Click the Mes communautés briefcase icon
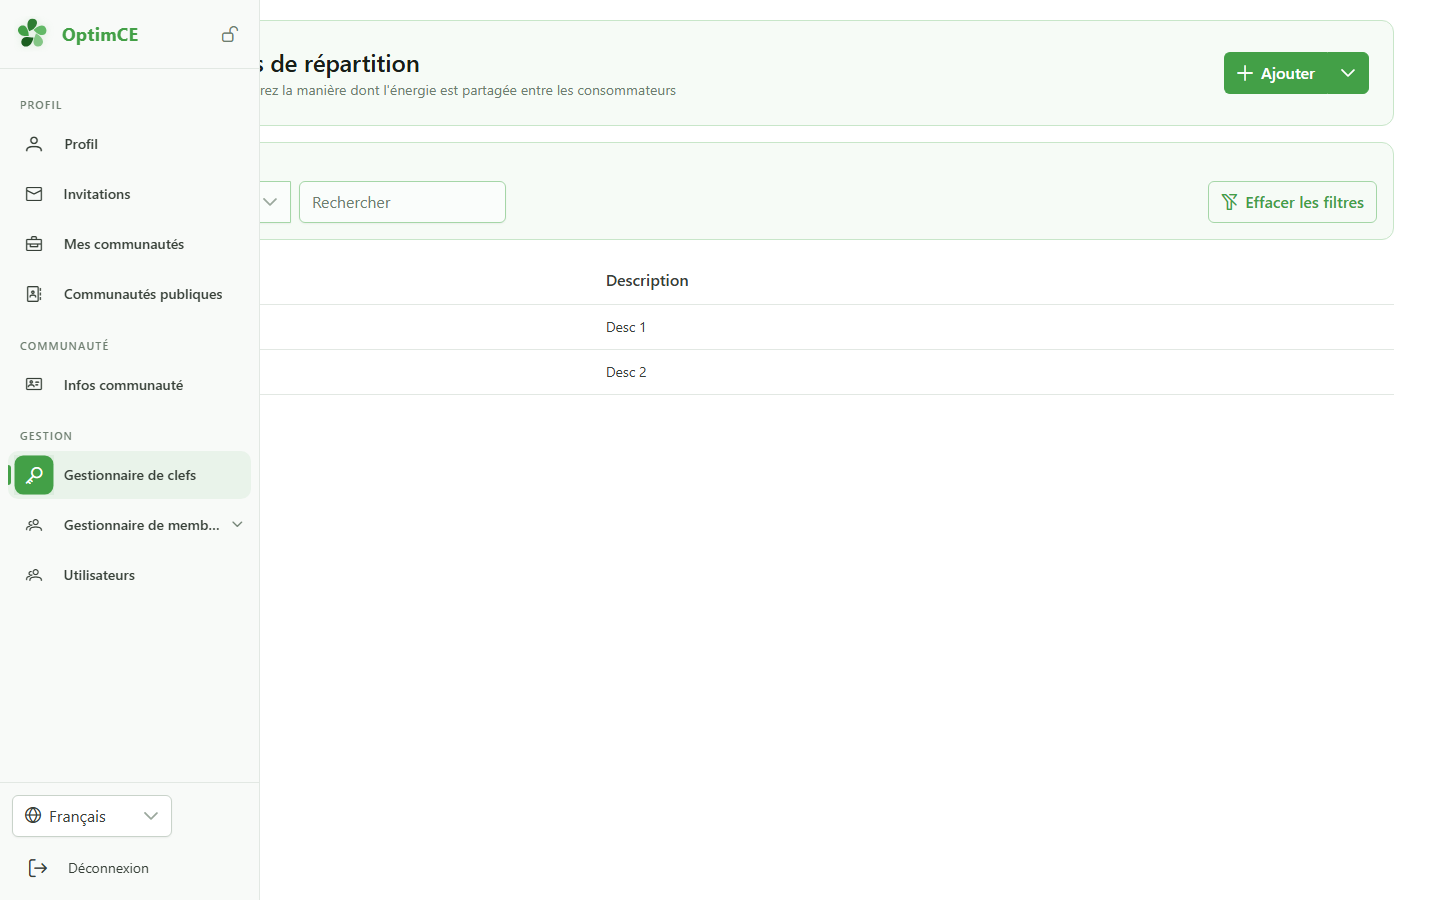The width and height of the screenshot is (1440, 900). [34, 244]
